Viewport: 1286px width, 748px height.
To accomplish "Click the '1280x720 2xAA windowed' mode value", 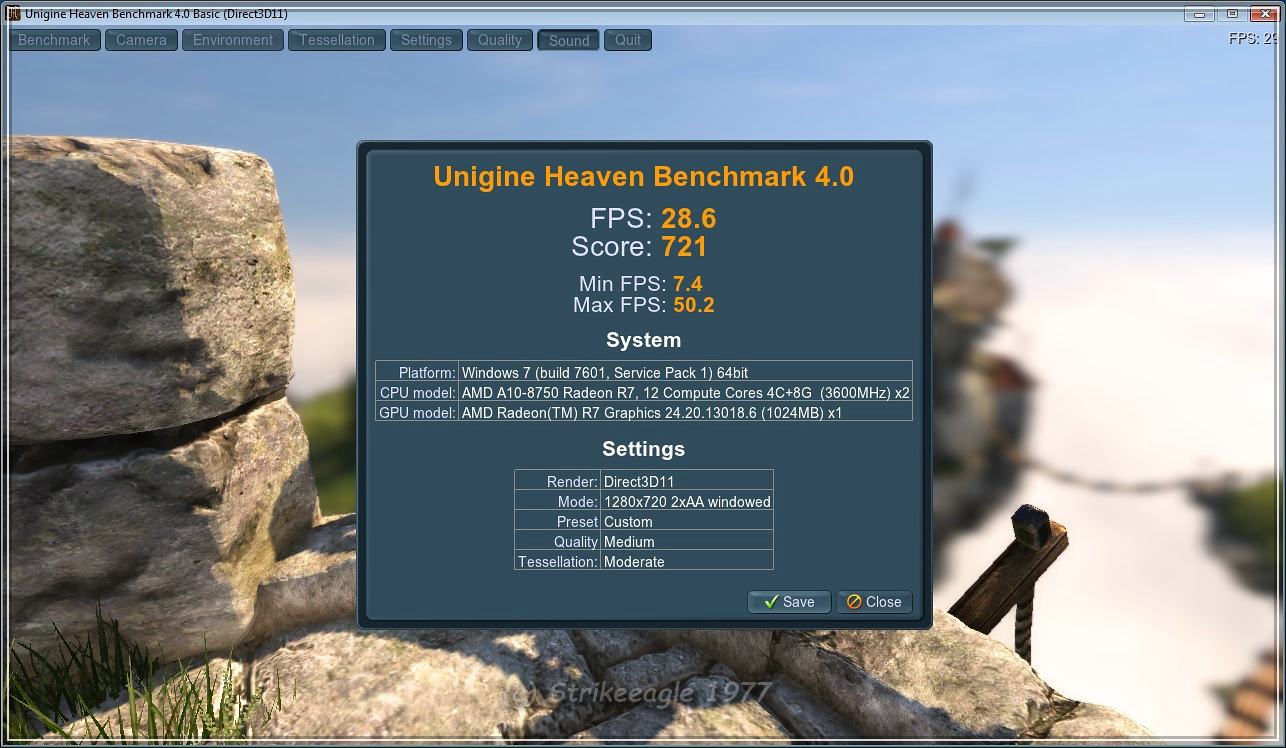I will pos(687,501).
